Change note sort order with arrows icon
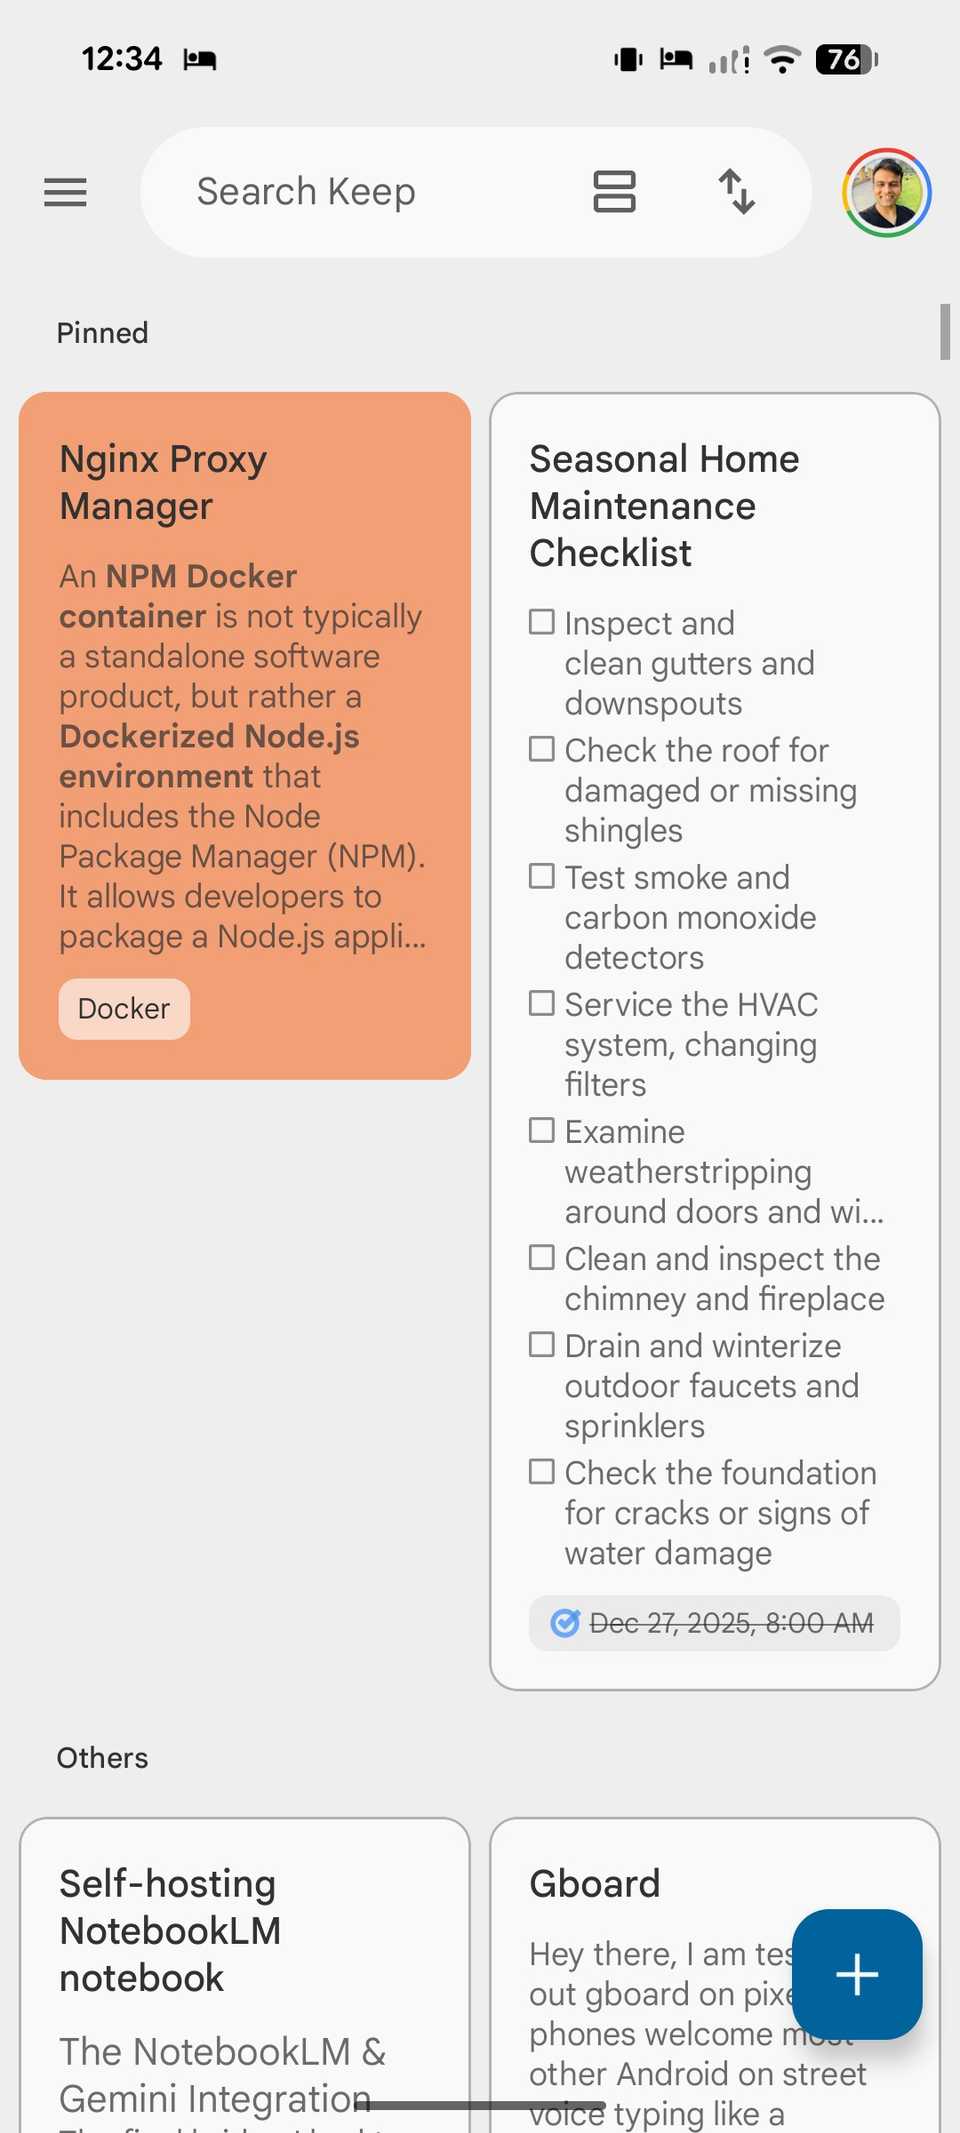The image size is (960, 2133). pos(737,191)
